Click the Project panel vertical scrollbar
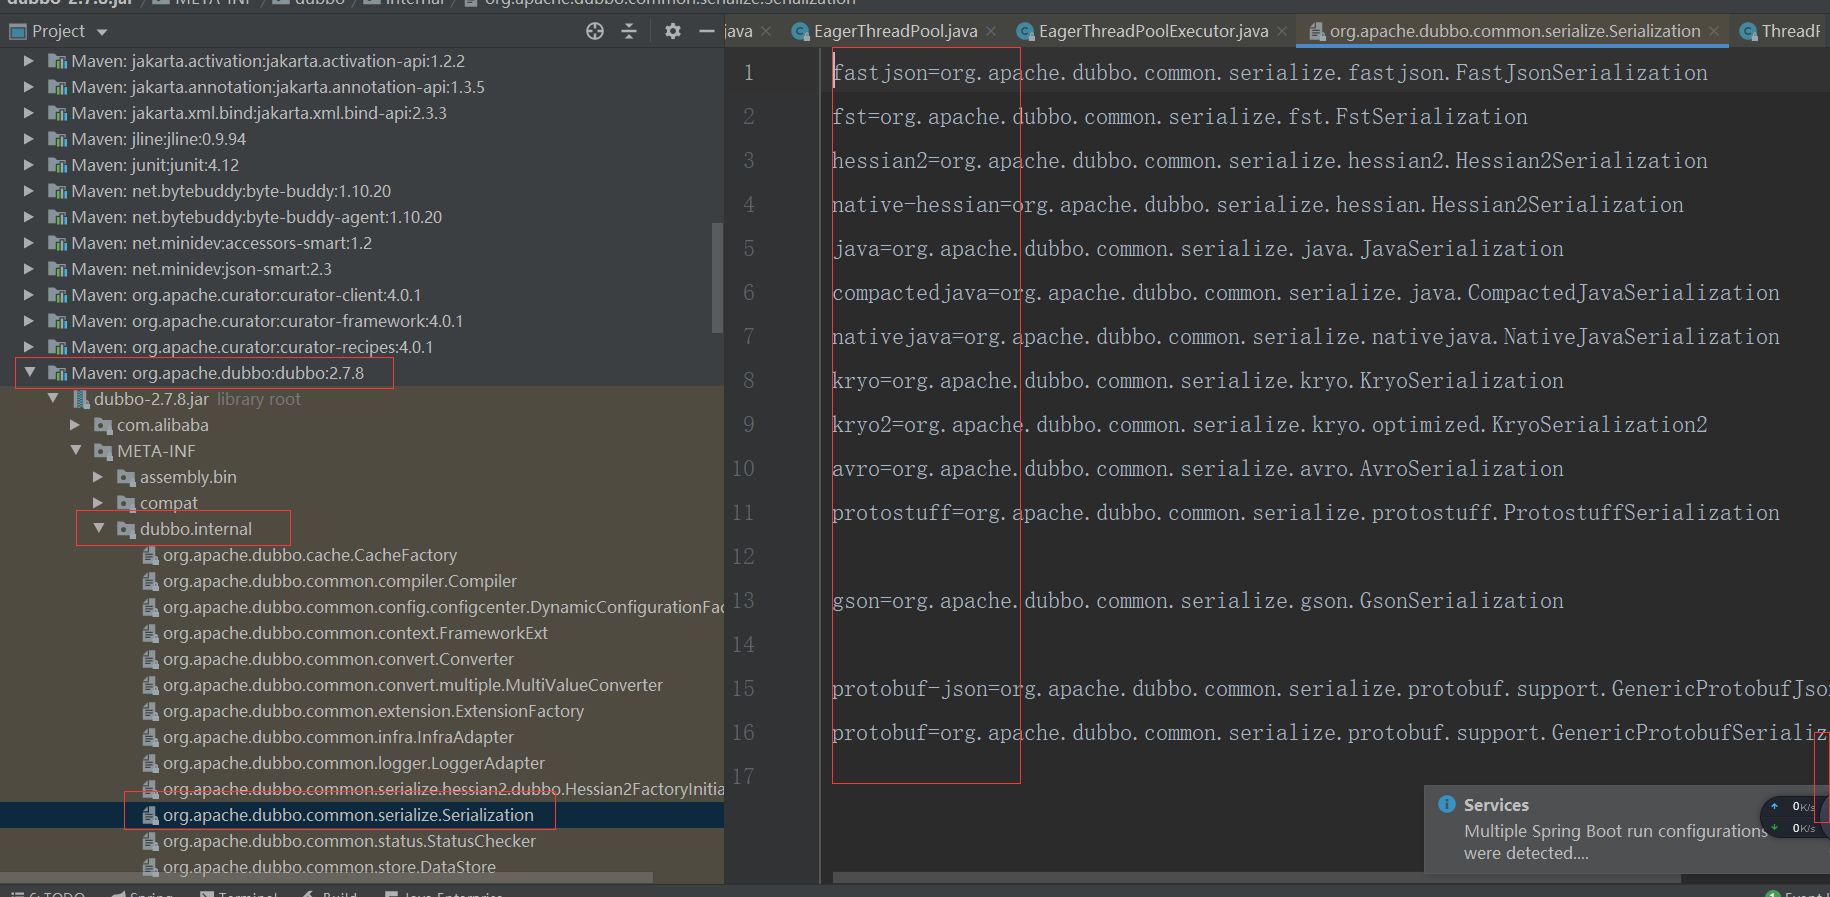1830x897 pixels. 717,278
